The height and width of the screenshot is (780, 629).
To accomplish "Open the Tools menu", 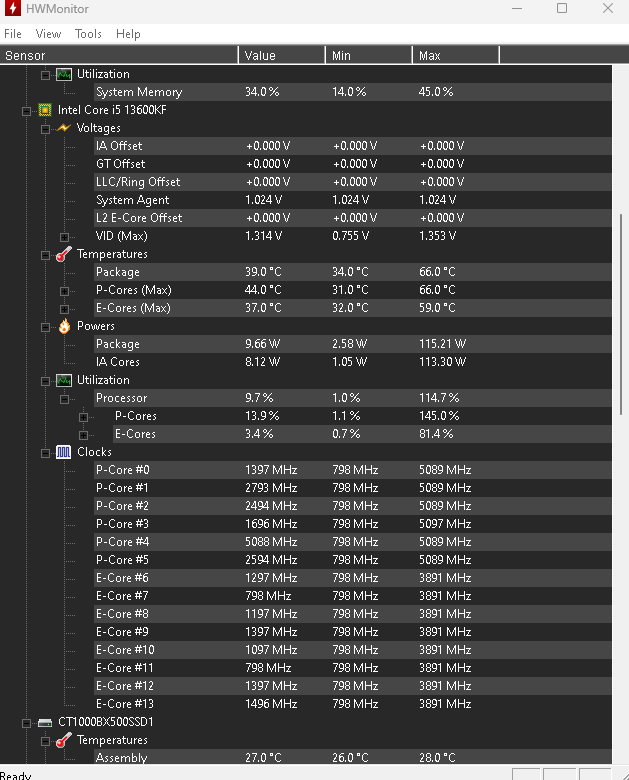I will click(88, 34).
